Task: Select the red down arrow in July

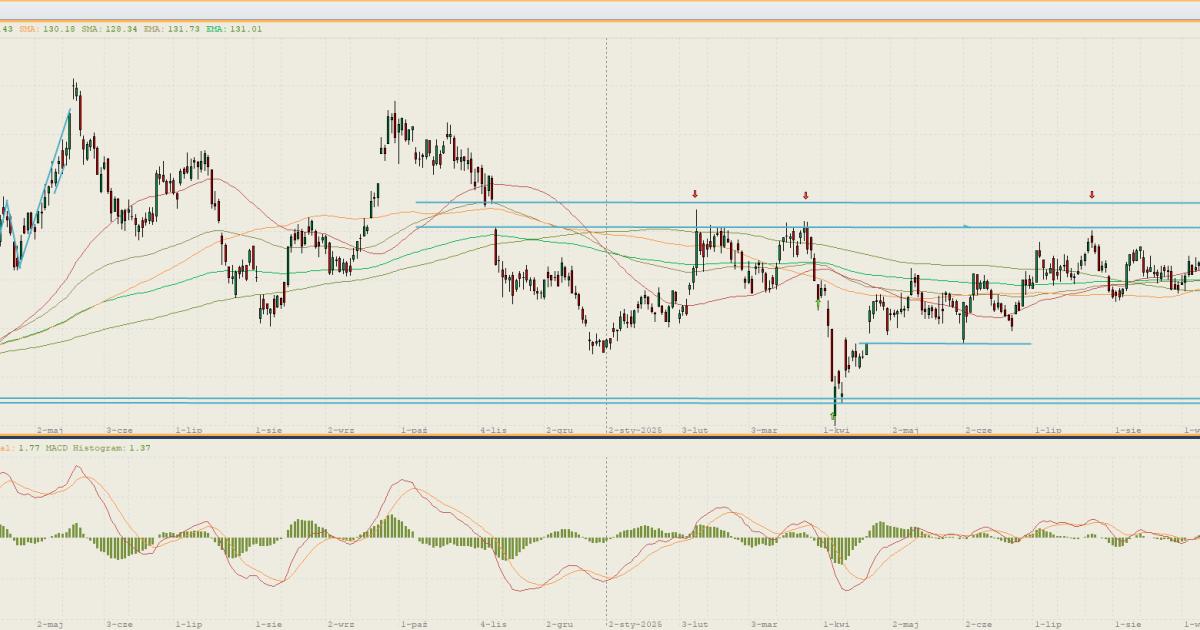Action: point(1092,195)
